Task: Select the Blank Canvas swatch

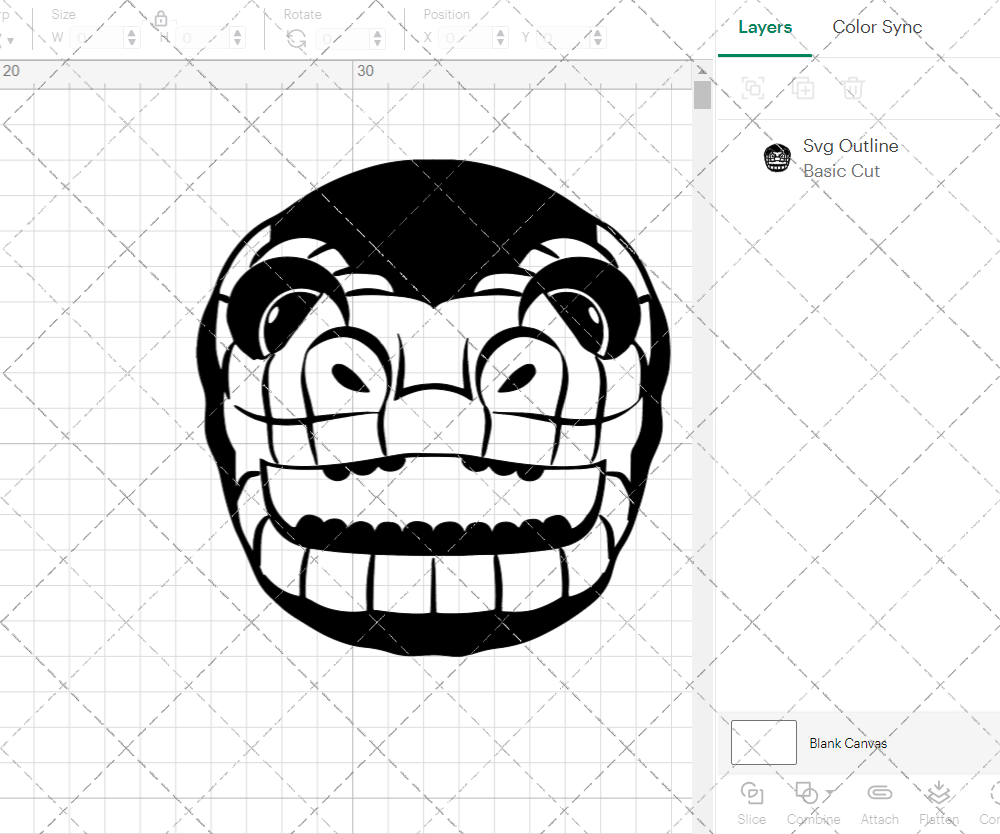Action: pos(763,742)
